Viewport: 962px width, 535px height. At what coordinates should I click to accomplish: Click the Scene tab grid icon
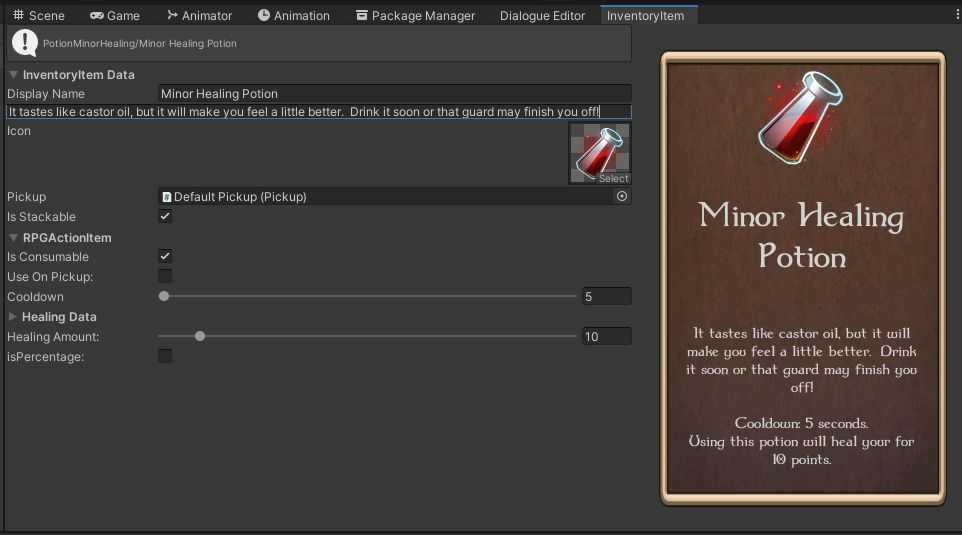click(18, 16)
